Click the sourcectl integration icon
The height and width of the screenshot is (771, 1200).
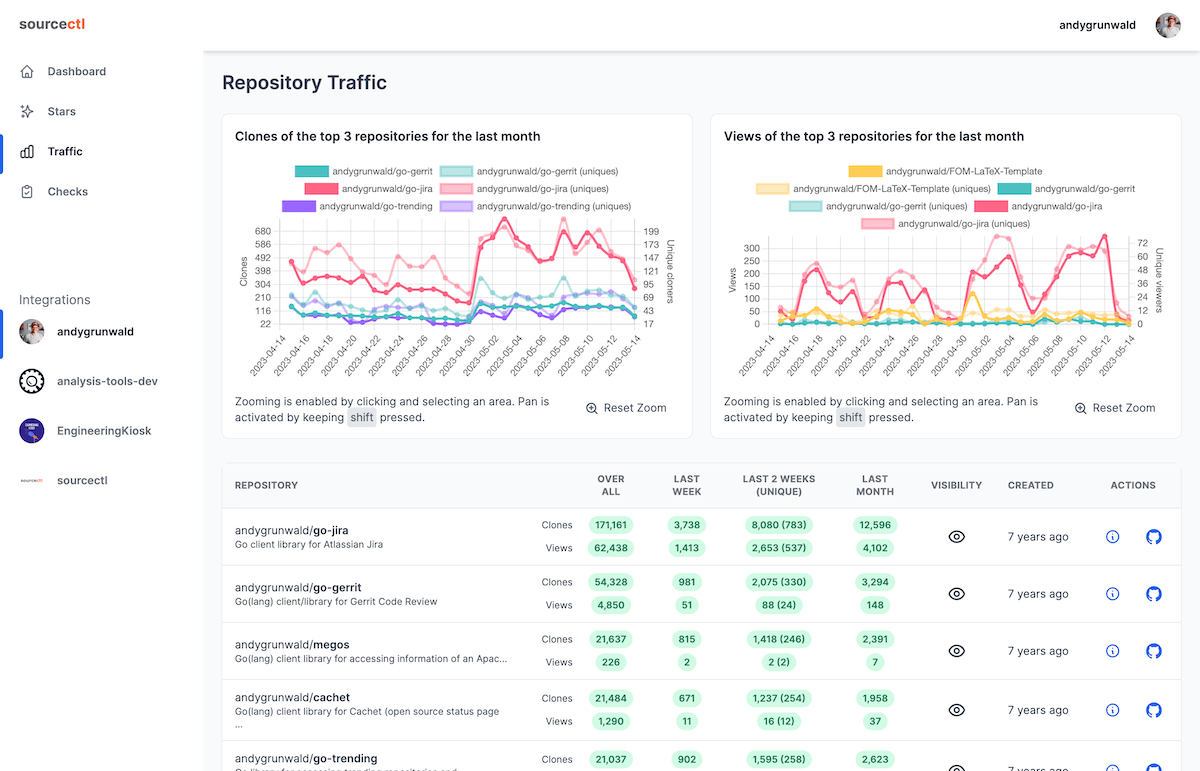[29, 480]
